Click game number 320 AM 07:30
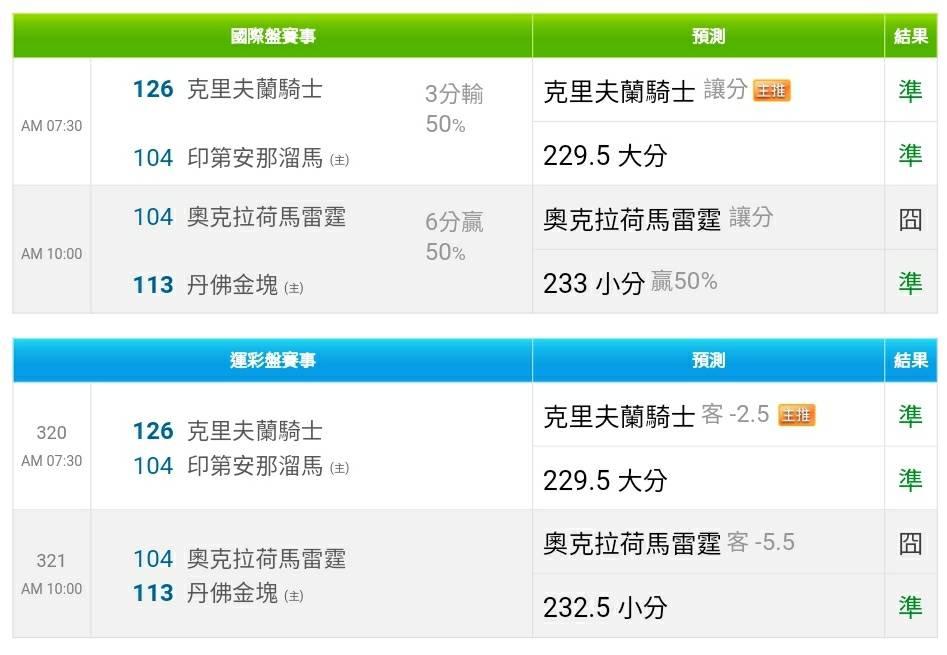This screenshot has height=655, width=947. tap(51, 446)
